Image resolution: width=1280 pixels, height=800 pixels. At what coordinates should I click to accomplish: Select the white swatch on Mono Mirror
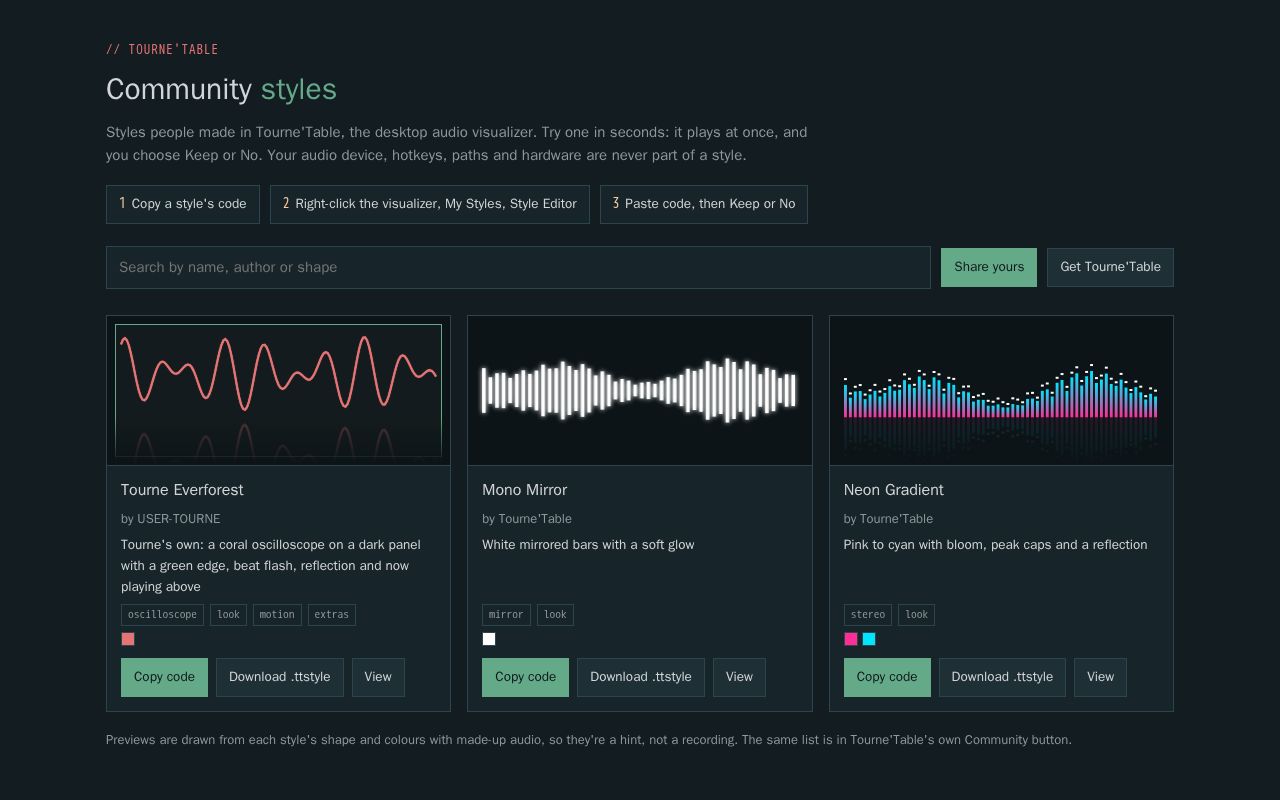coord(489,639)
